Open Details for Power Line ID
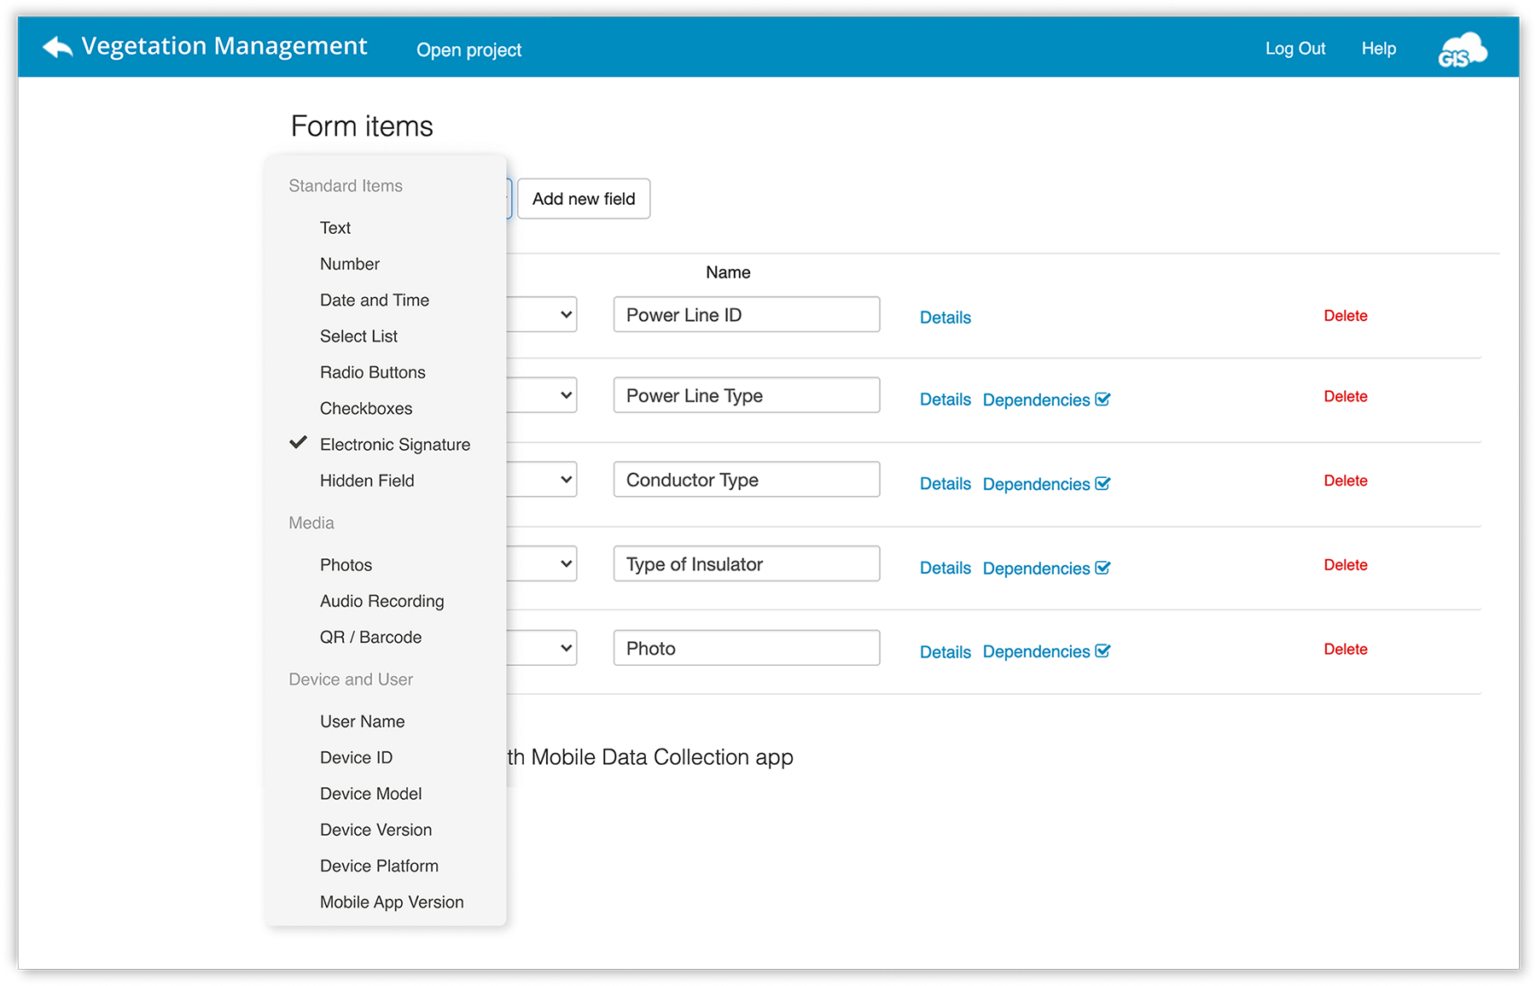The image size is (1536, 986). coord(944,317)
